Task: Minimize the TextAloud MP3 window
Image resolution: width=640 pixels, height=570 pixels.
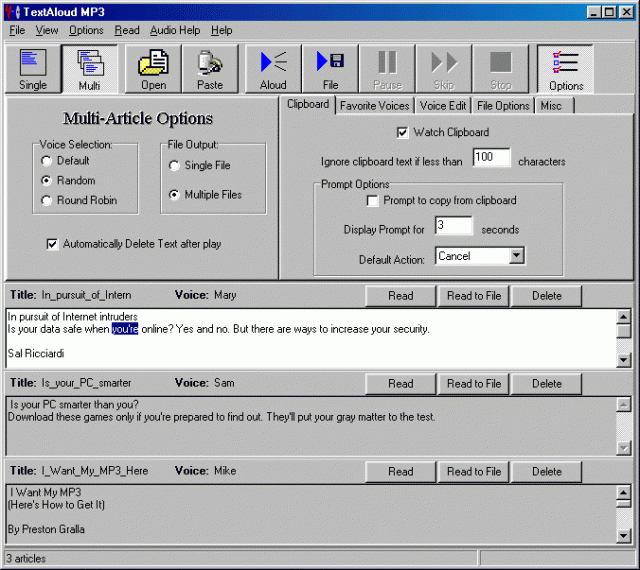Action: click(594, 12)
